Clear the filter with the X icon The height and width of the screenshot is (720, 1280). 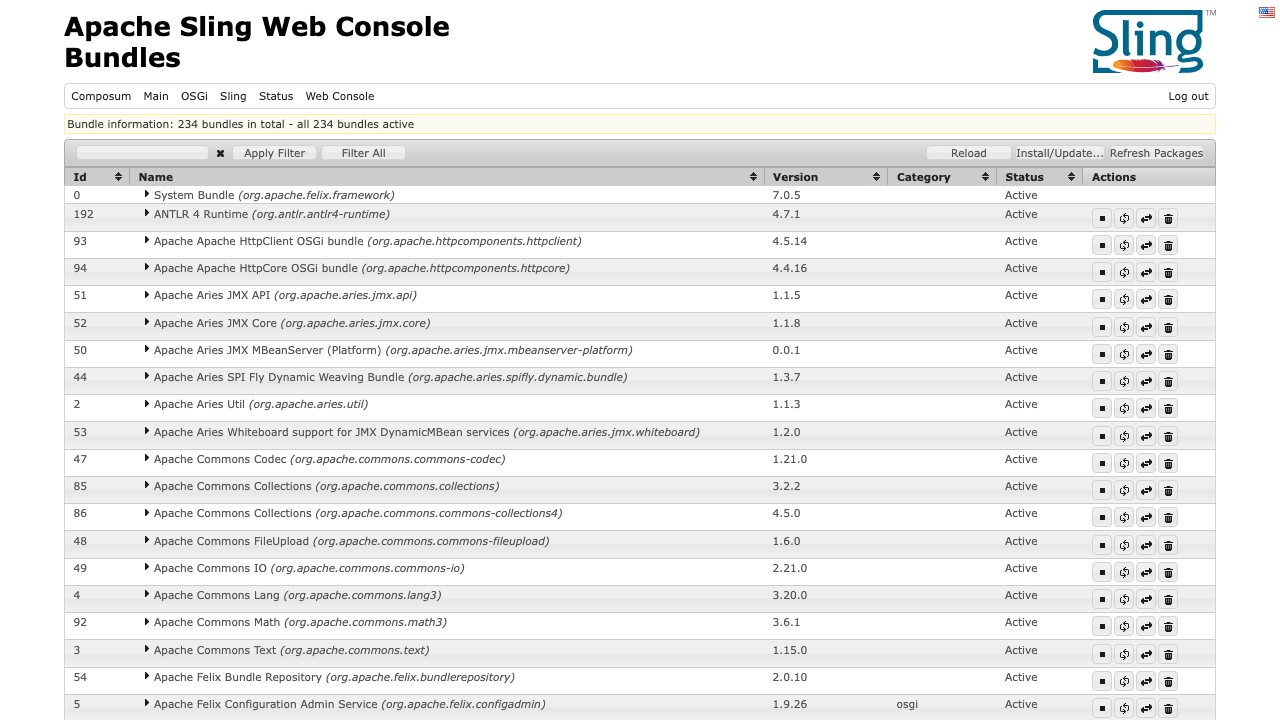[x=220, y=153]
